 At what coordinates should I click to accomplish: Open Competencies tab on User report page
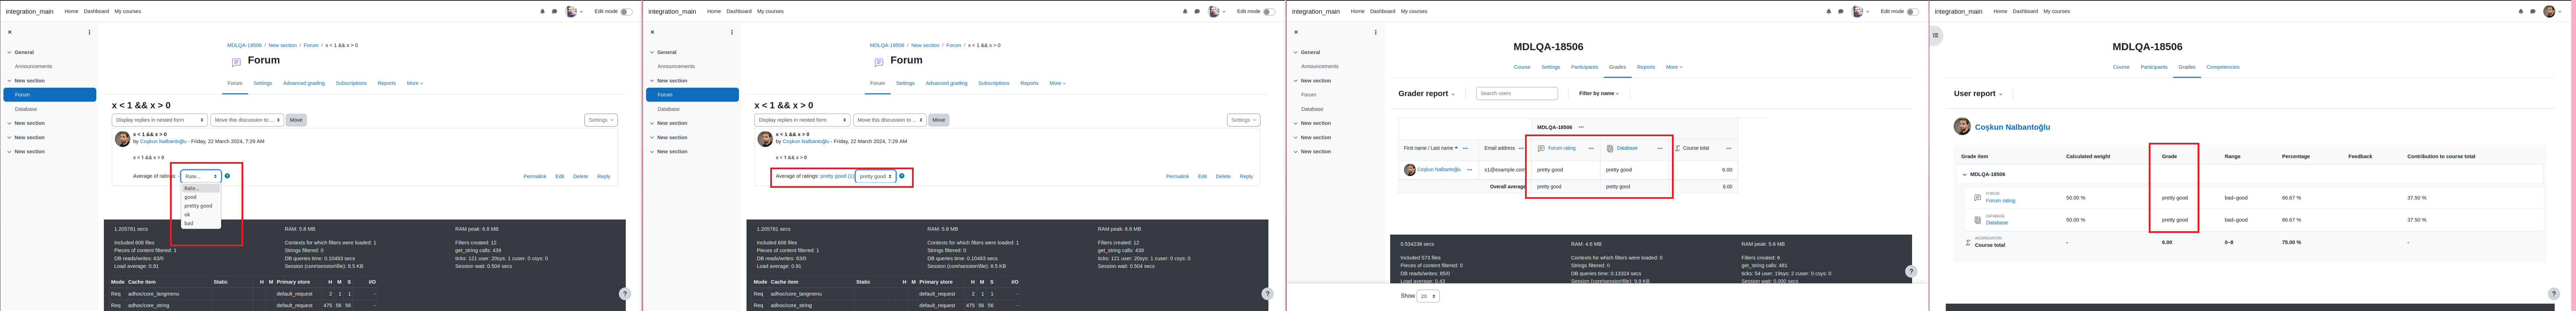click(x=2223, y=67)
